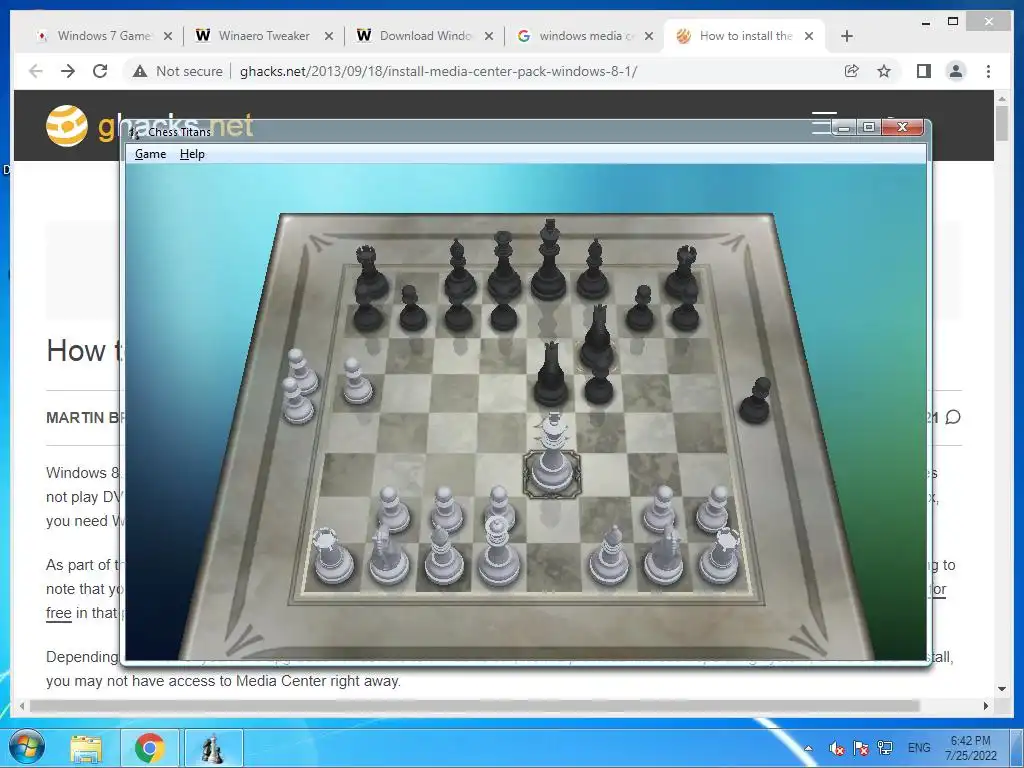1024x768 pixels.
Task: Close the Winaero Tweaker tab
Action: (x=328, y=36)
